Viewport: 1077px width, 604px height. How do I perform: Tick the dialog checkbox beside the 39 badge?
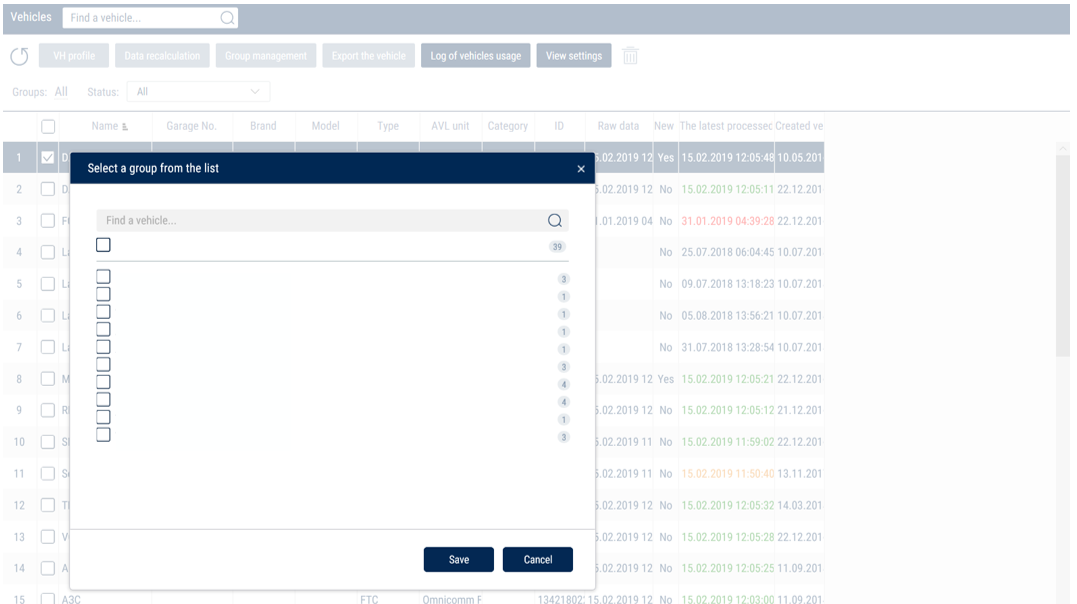(x=103, y=245)
